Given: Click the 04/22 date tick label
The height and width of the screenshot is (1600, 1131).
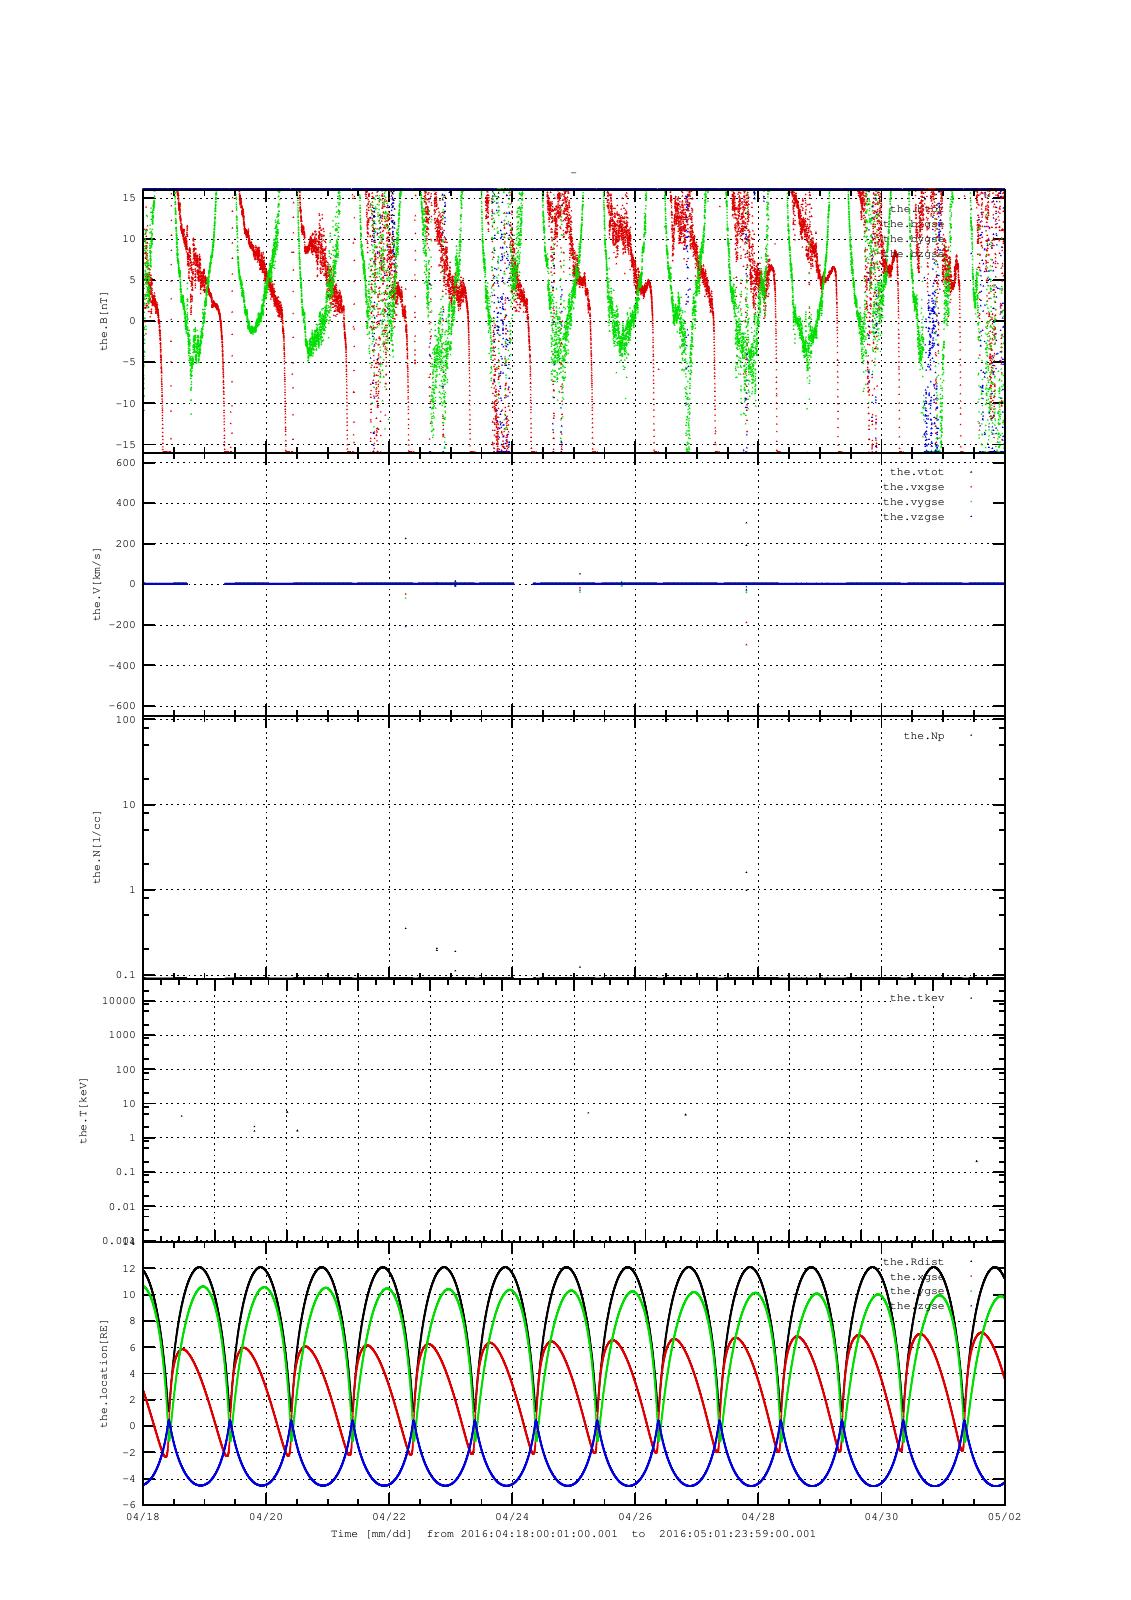Looking at the screenshot, I should pos(389,1516).
